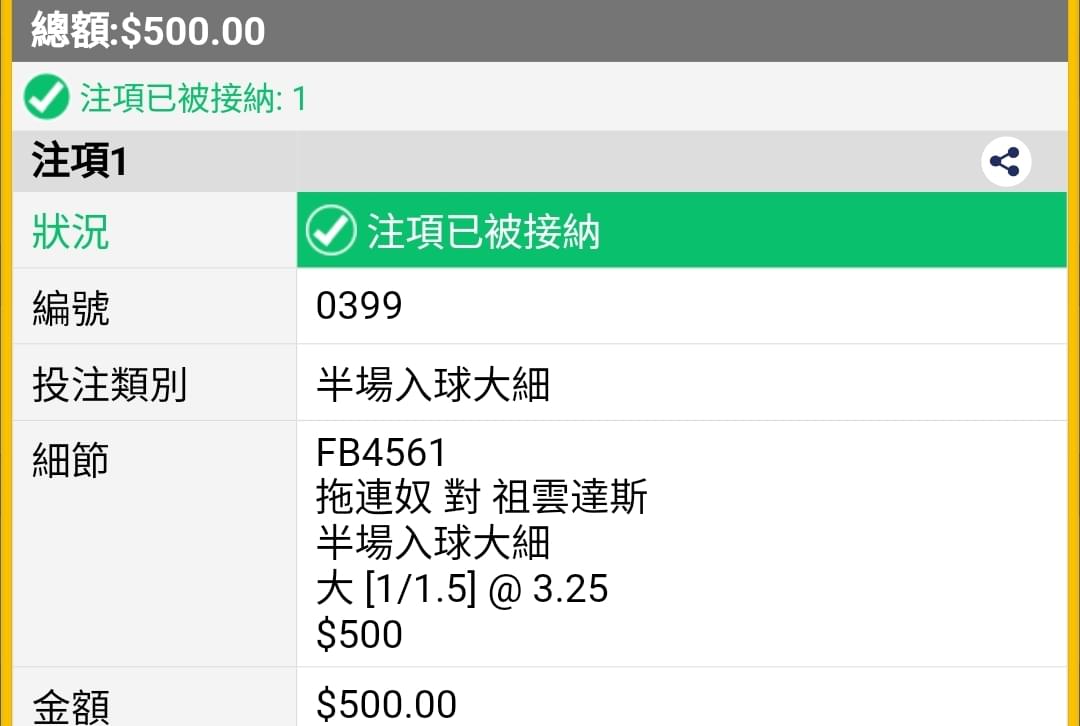Select the 大 [1/1.5] @ 3.25 odds line
This screenshot has width=1080, height=726.
point(462,590)
